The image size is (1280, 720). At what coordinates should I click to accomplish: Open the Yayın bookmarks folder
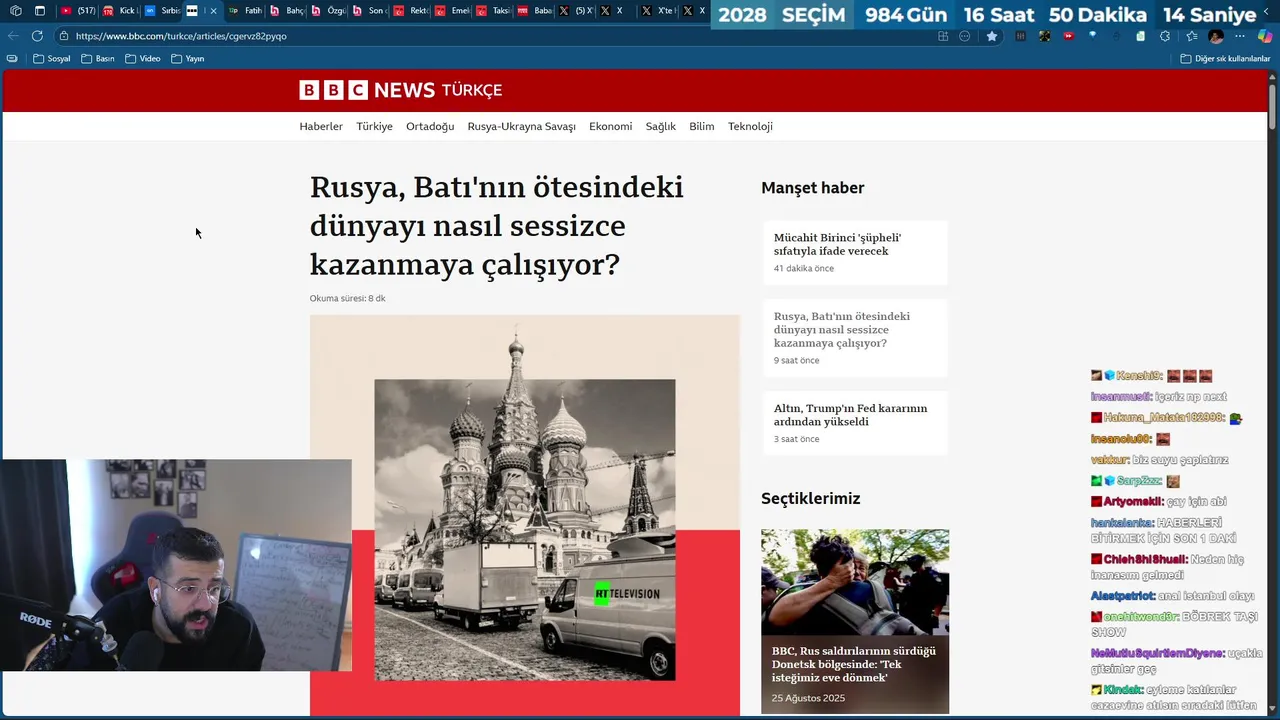coord(188,58)
